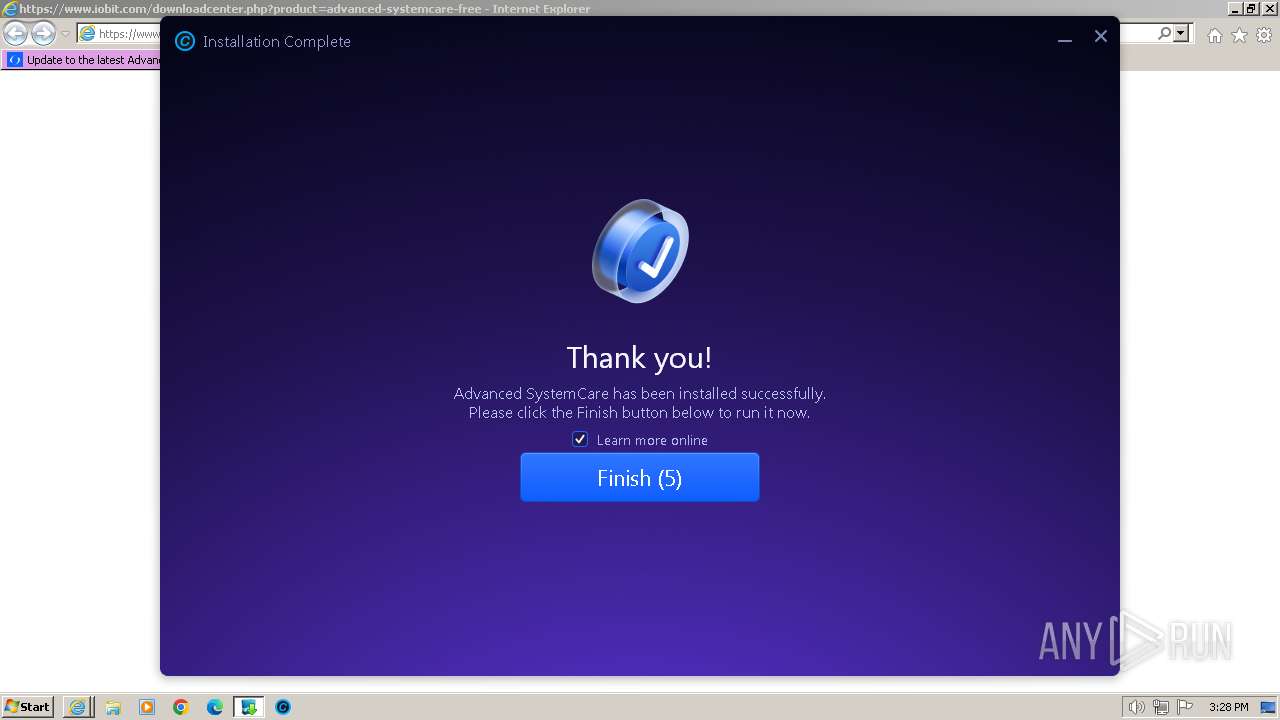Close the Installation Complete installer window
Viewport: 1280px width, 720px height.
[x=1101, y=37]
